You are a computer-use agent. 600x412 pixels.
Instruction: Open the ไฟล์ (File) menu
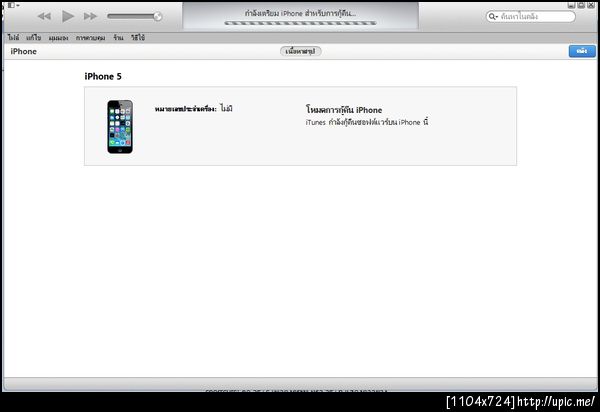click(13, 37)
